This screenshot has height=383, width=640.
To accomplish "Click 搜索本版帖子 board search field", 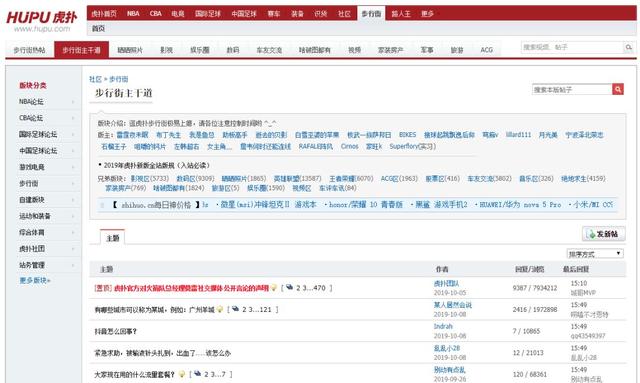I will [572, 89].
